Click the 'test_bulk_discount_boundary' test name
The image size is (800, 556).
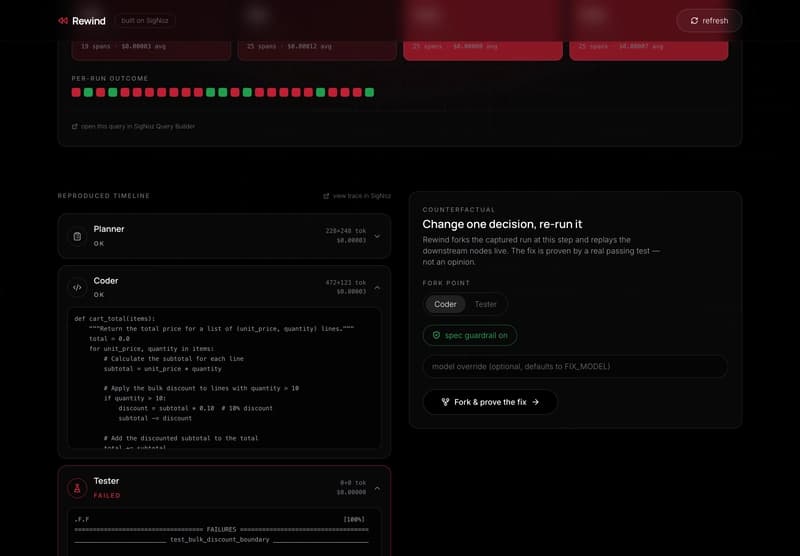coord(219,540)
